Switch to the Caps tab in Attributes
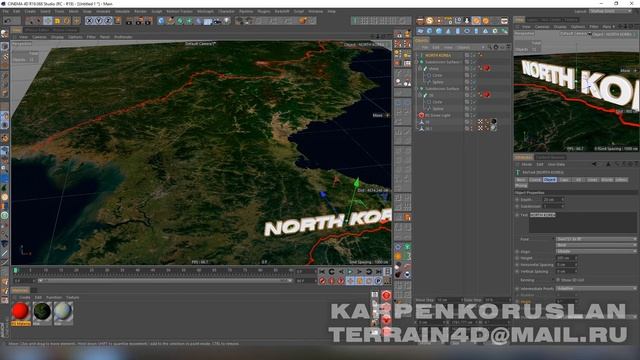The image size is (640, 360). (564, 180)
